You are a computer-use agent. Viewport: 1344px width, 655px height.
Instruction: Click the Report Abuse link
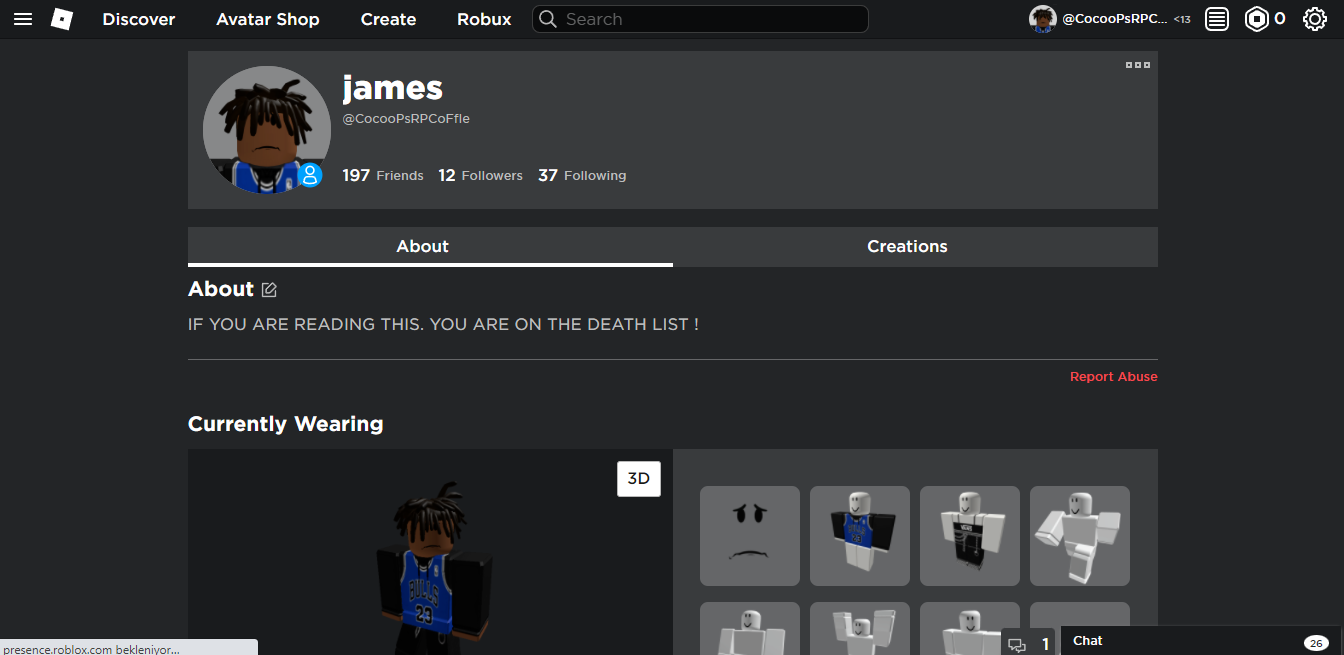[1114, 377]
